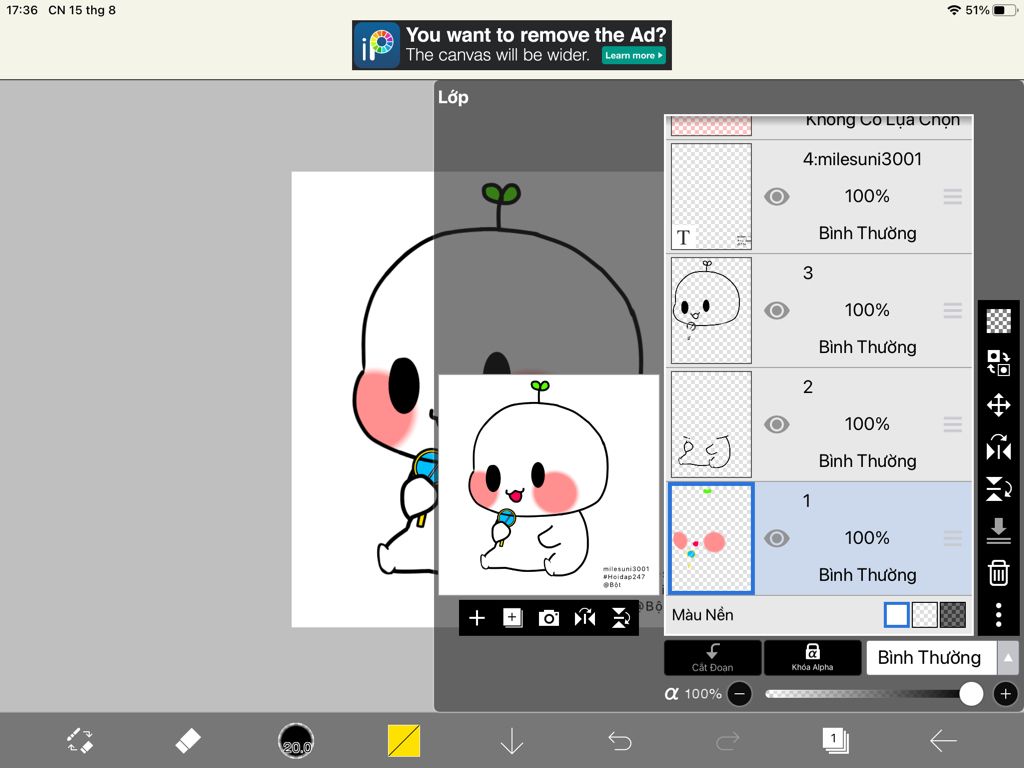The image size is (1024, 768).
Task: Flip layer horizontally in bottom layer toolbar
Action: click(x=584, y=618)
